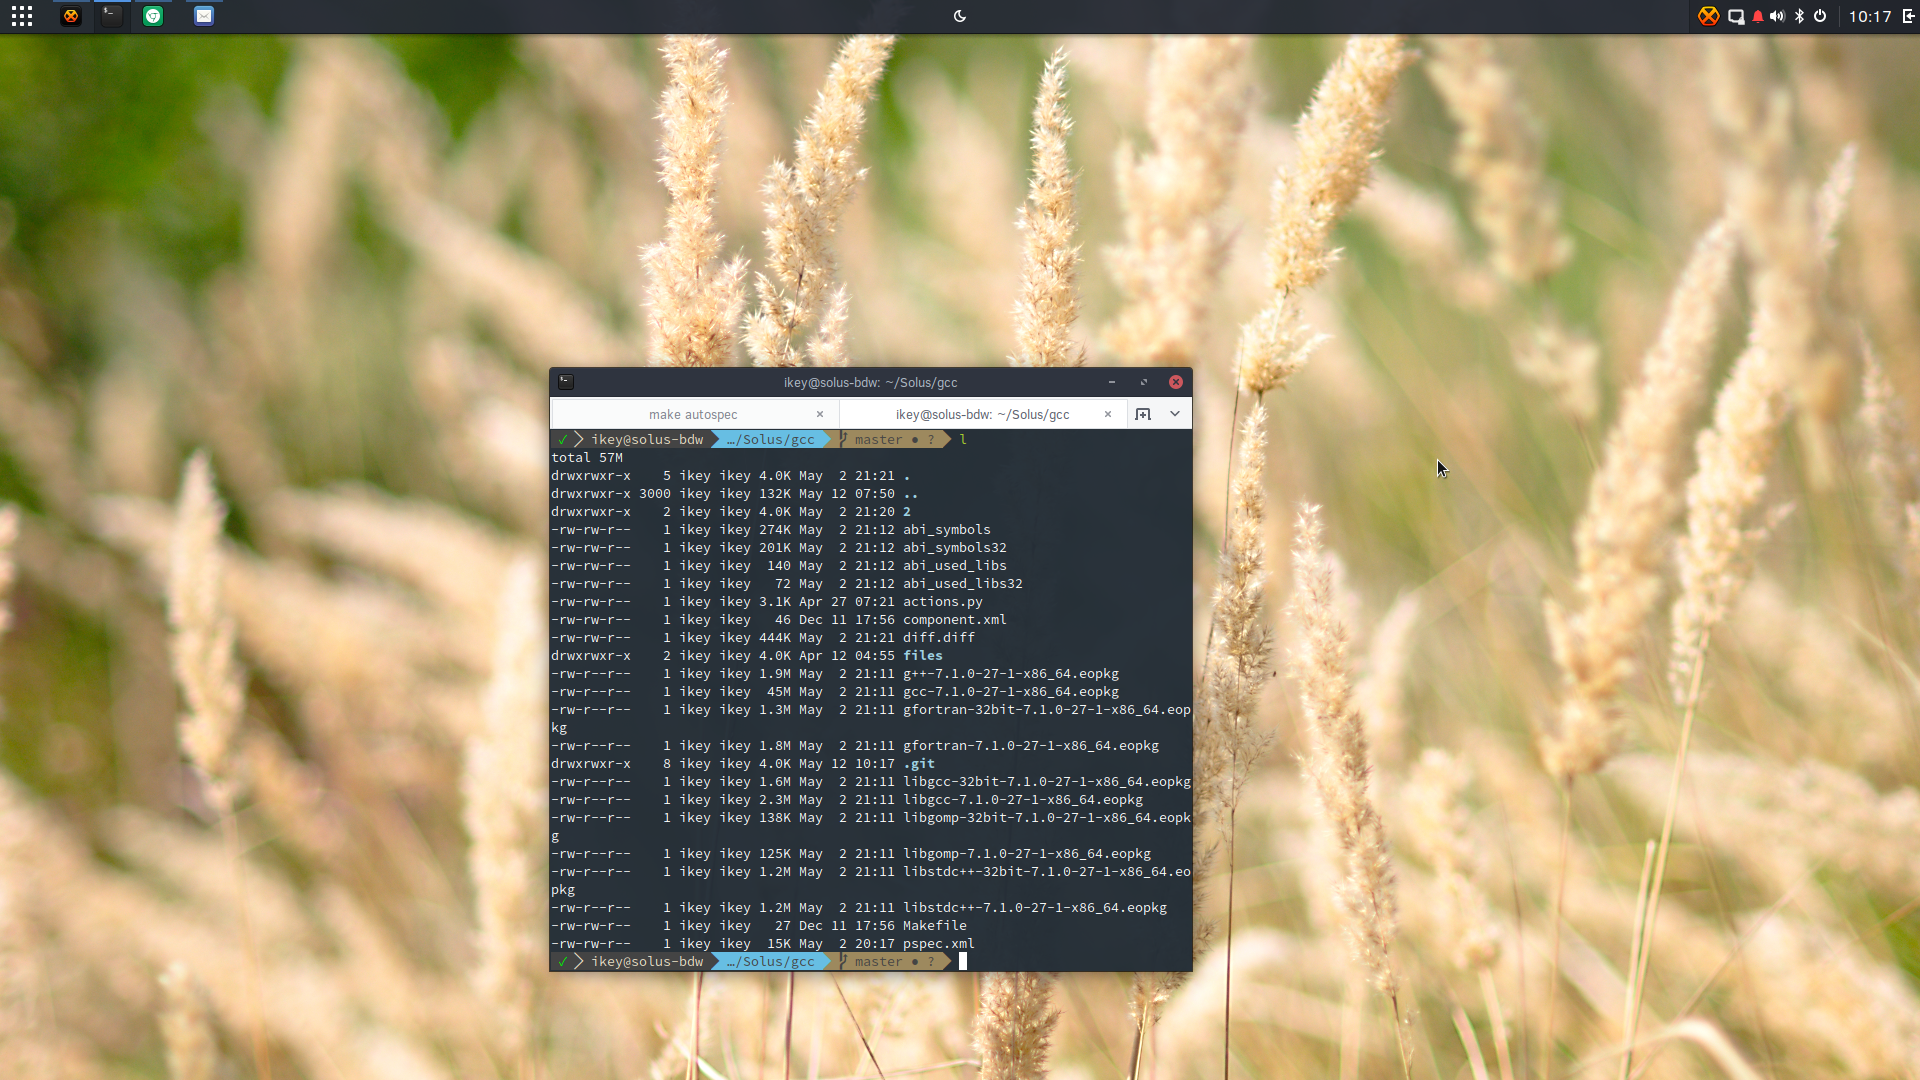Click the 10:17 clock
Screen dimensions: 1920x1080
[1870, 16]
